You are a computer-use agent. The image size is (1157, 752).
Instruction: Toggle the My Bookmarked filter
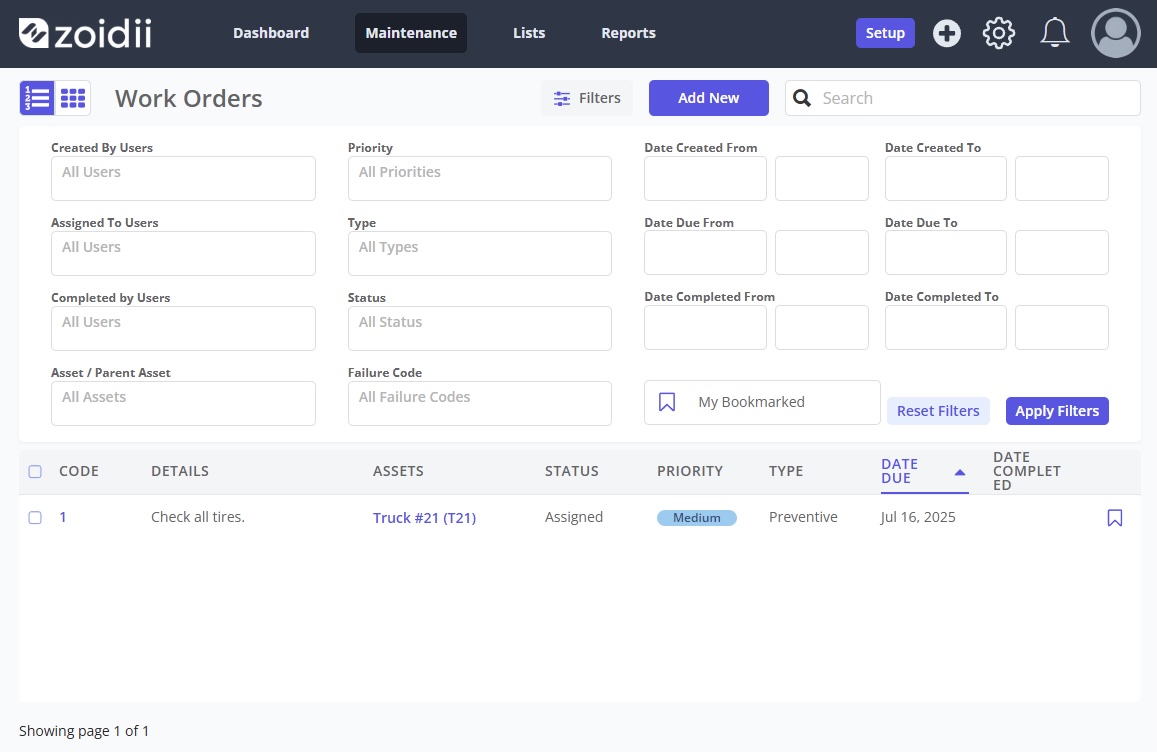pyautogui.click(x=761, y=402)
